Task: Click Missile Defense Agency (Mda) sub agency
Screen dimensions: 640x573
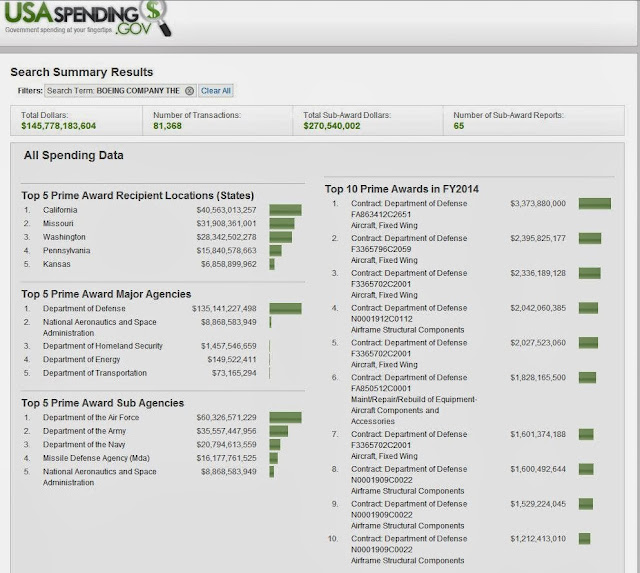Action: coord(96,458)
